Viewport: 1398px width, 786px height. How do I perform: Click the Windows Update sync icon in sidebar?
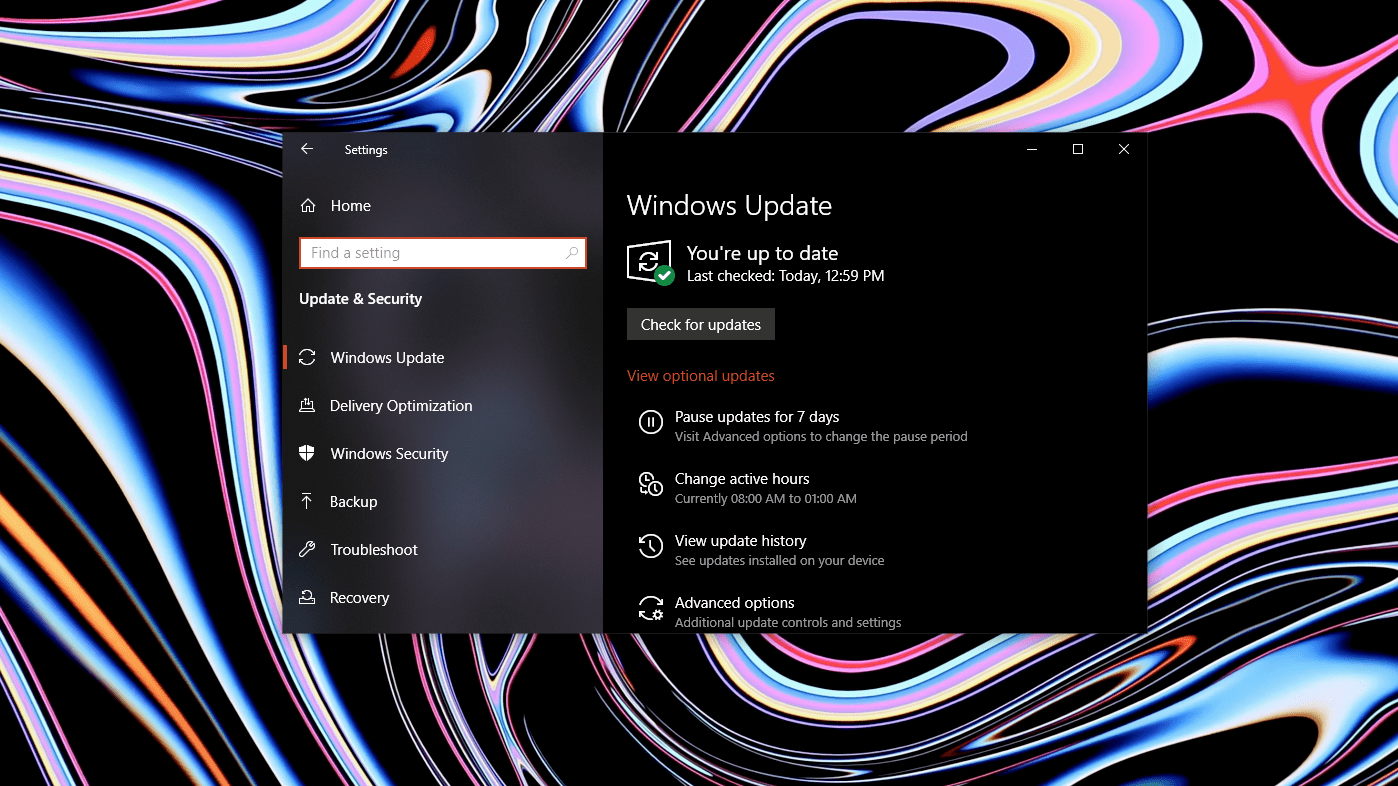308,357
